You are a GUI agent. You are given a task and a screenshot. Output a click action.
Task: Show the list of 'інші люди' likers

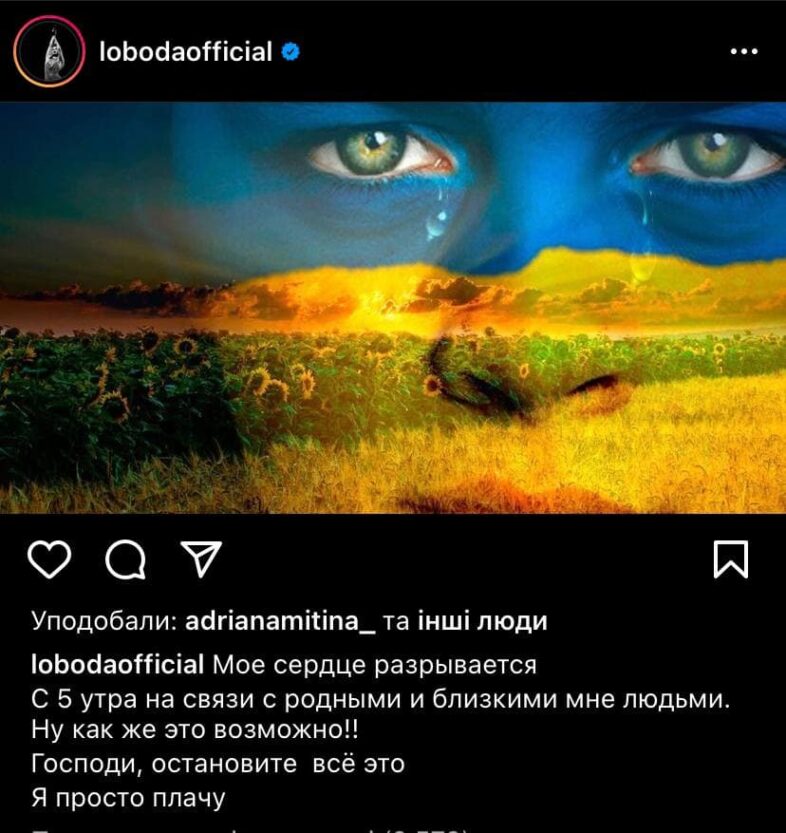pyautogui.click(x=483, y=621)
